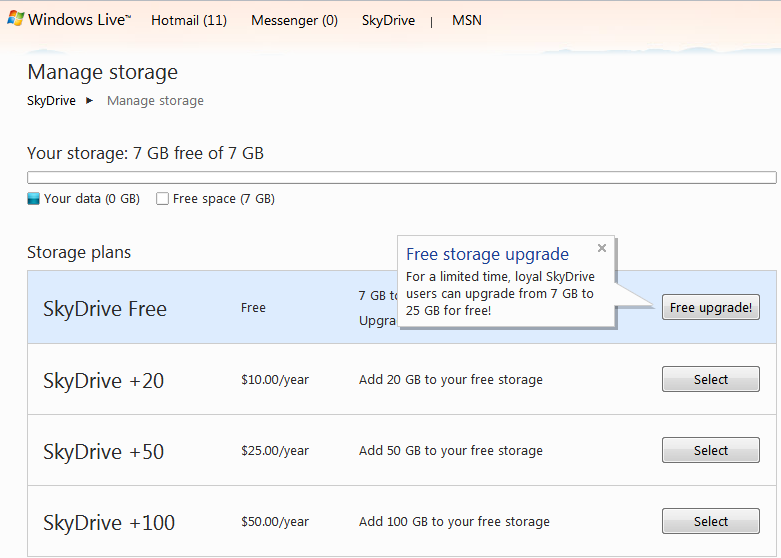Click the Manage storage breadcrumb text
The height and width of the screenshot is (558, 781).
coord(155,101)
